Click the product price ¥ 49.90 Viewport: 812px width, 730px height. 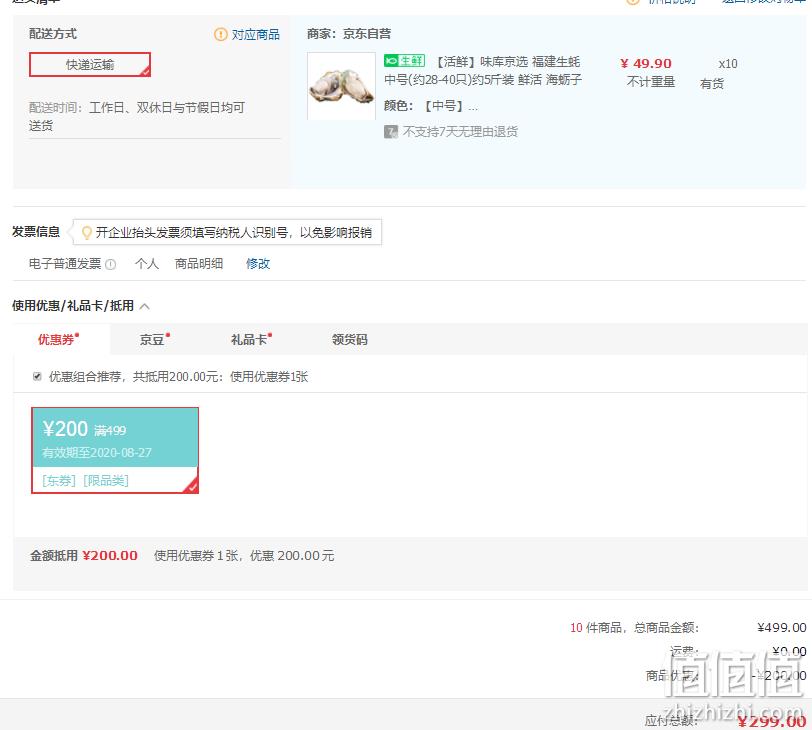click(646, 64)
